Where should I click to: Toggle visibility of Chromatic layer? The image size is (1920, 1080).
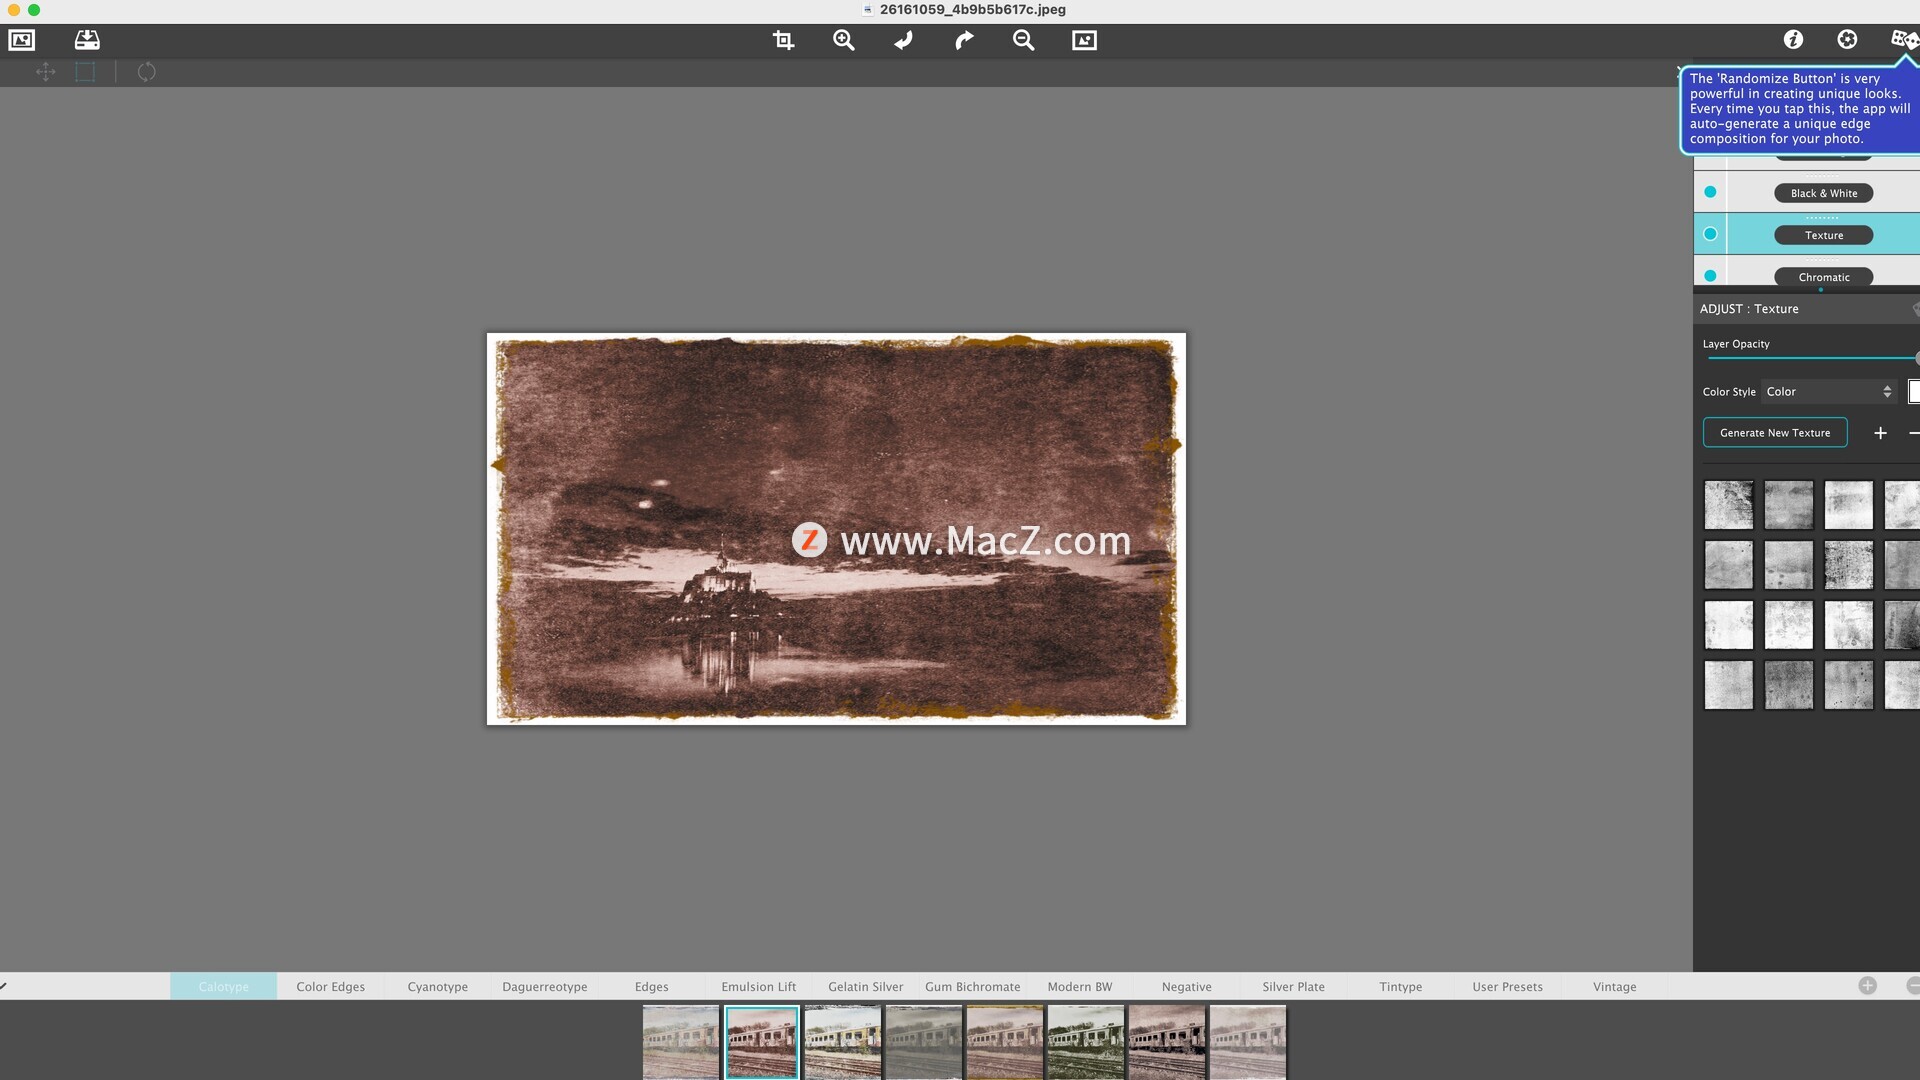point(1710,276)
